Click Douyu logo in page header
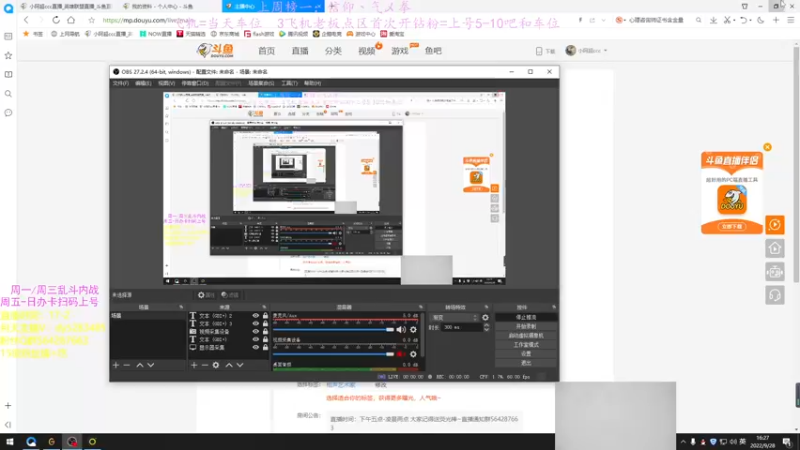 [x=215, y=51]
